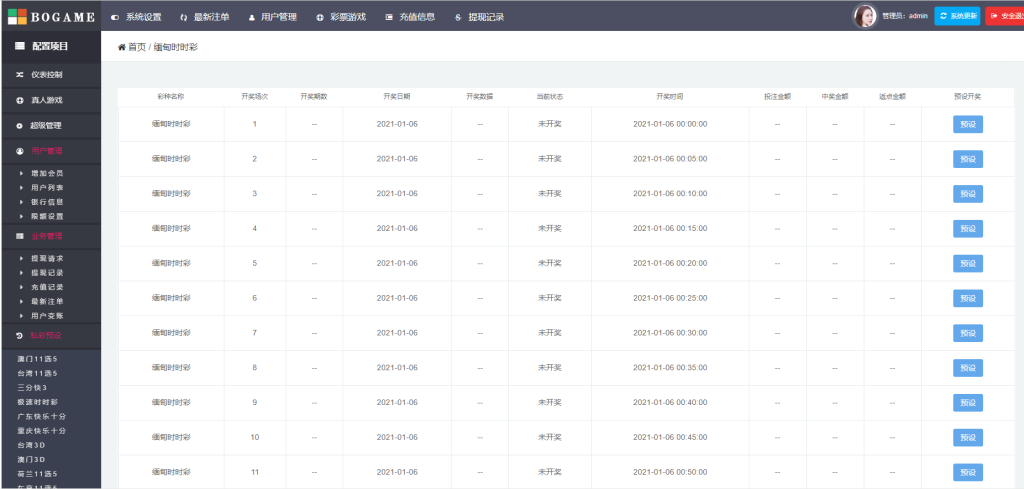Click the home icon in breadcrumb
The image size is (1024, 489).
tap(122, 47)
